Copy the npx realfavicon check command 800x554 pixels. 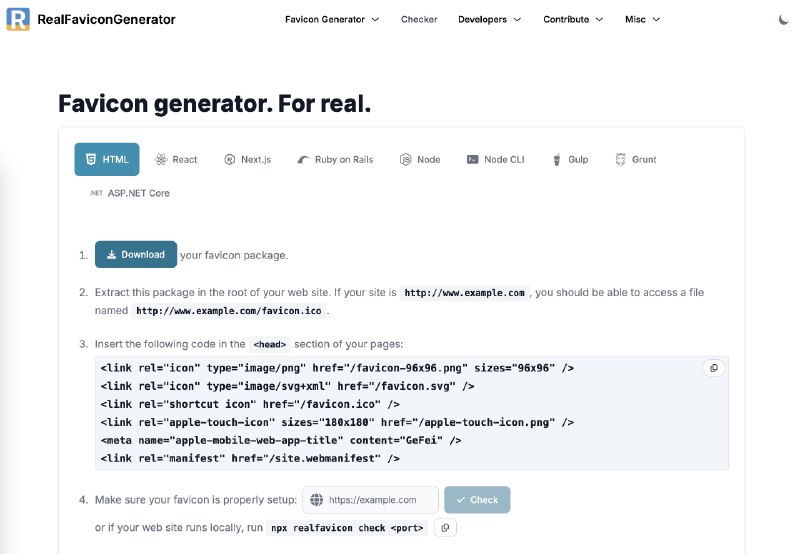[x=445, y=527]
